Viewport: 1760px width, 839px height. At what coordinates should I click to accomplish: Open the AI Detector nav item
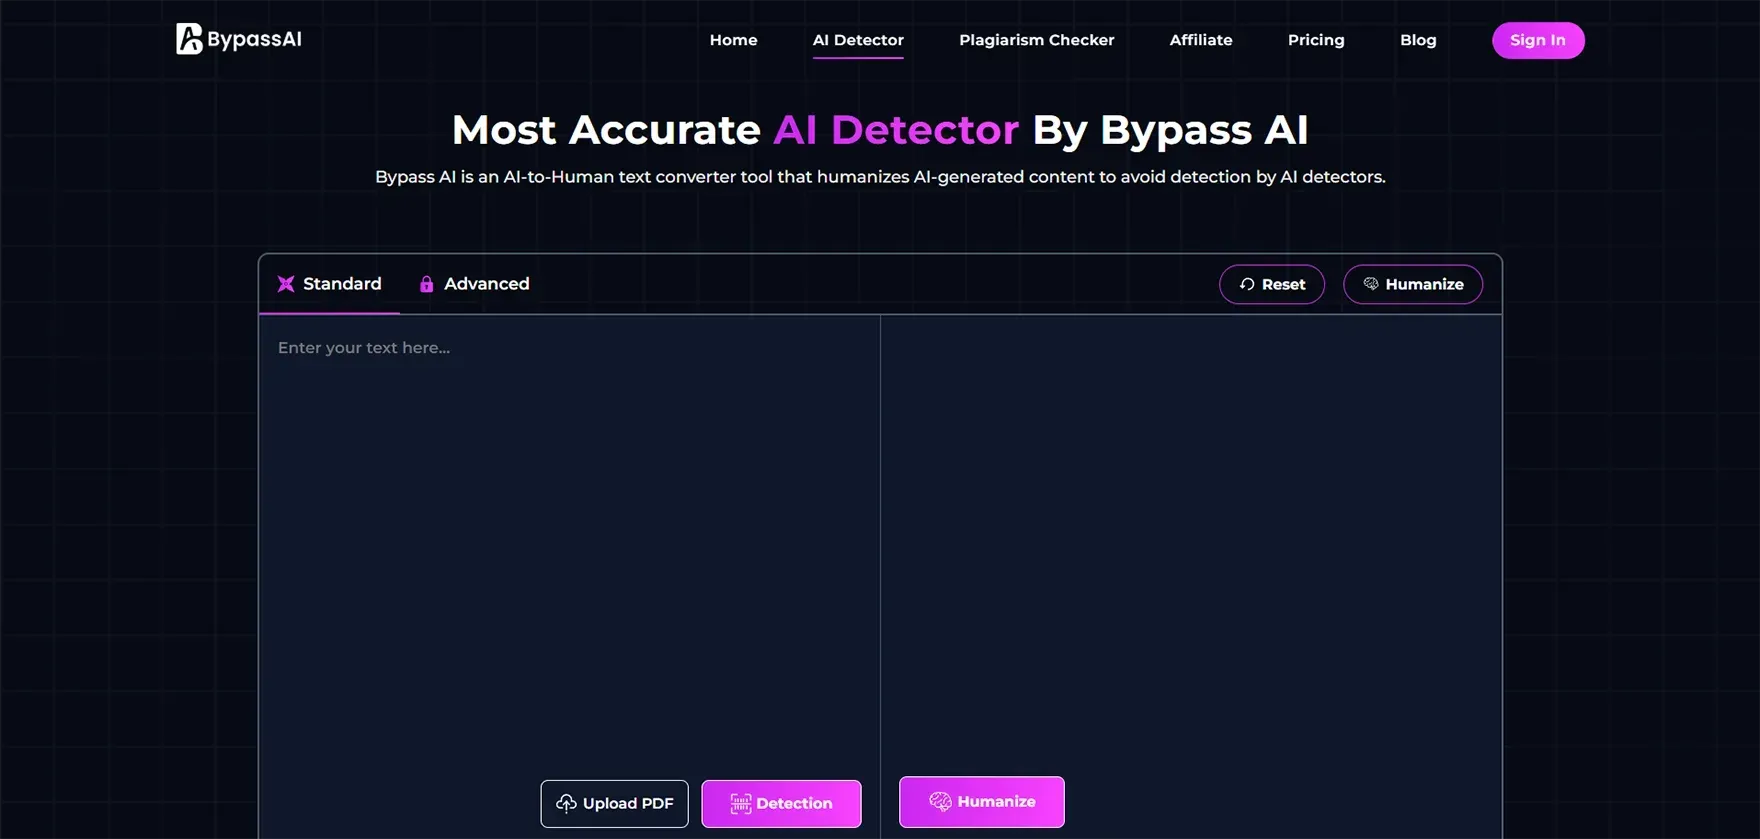(x=858, y=40)
